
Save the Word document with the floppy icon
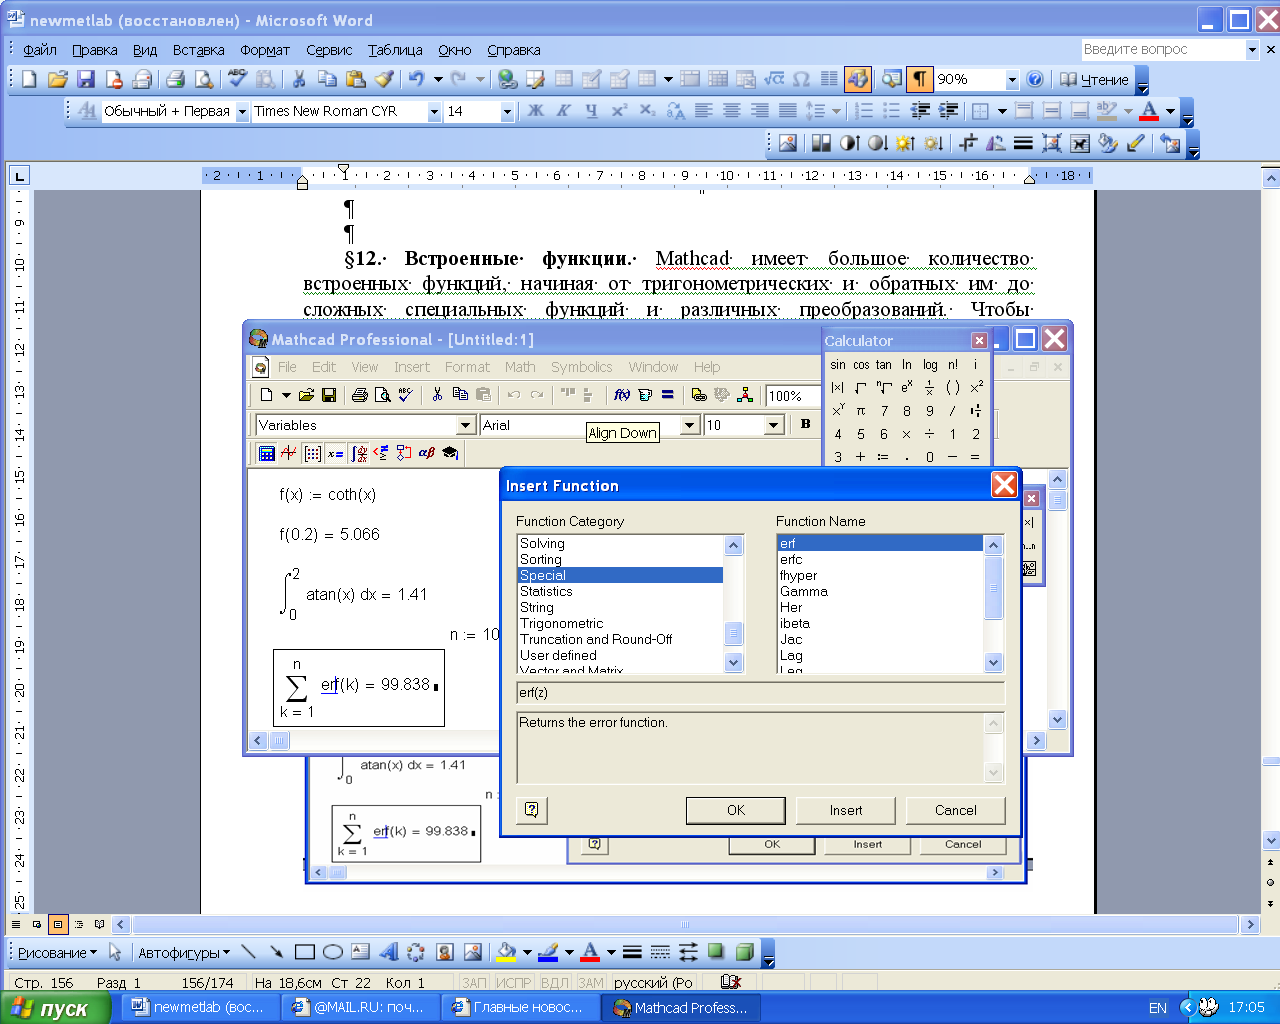click(86, 79)
